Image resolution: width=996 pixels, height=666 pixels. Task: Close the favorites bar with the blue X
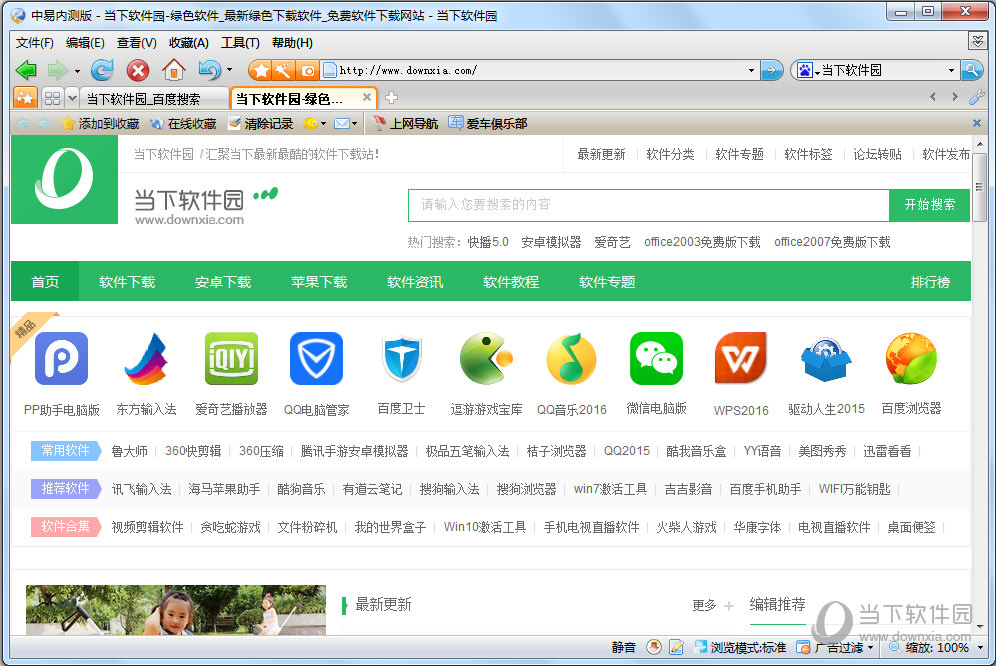[x=977, y=123]
